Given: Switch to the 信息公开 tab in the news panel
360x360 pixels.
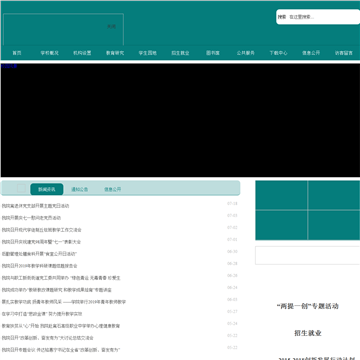Looking at the screenshot, I should coord(112,189).
